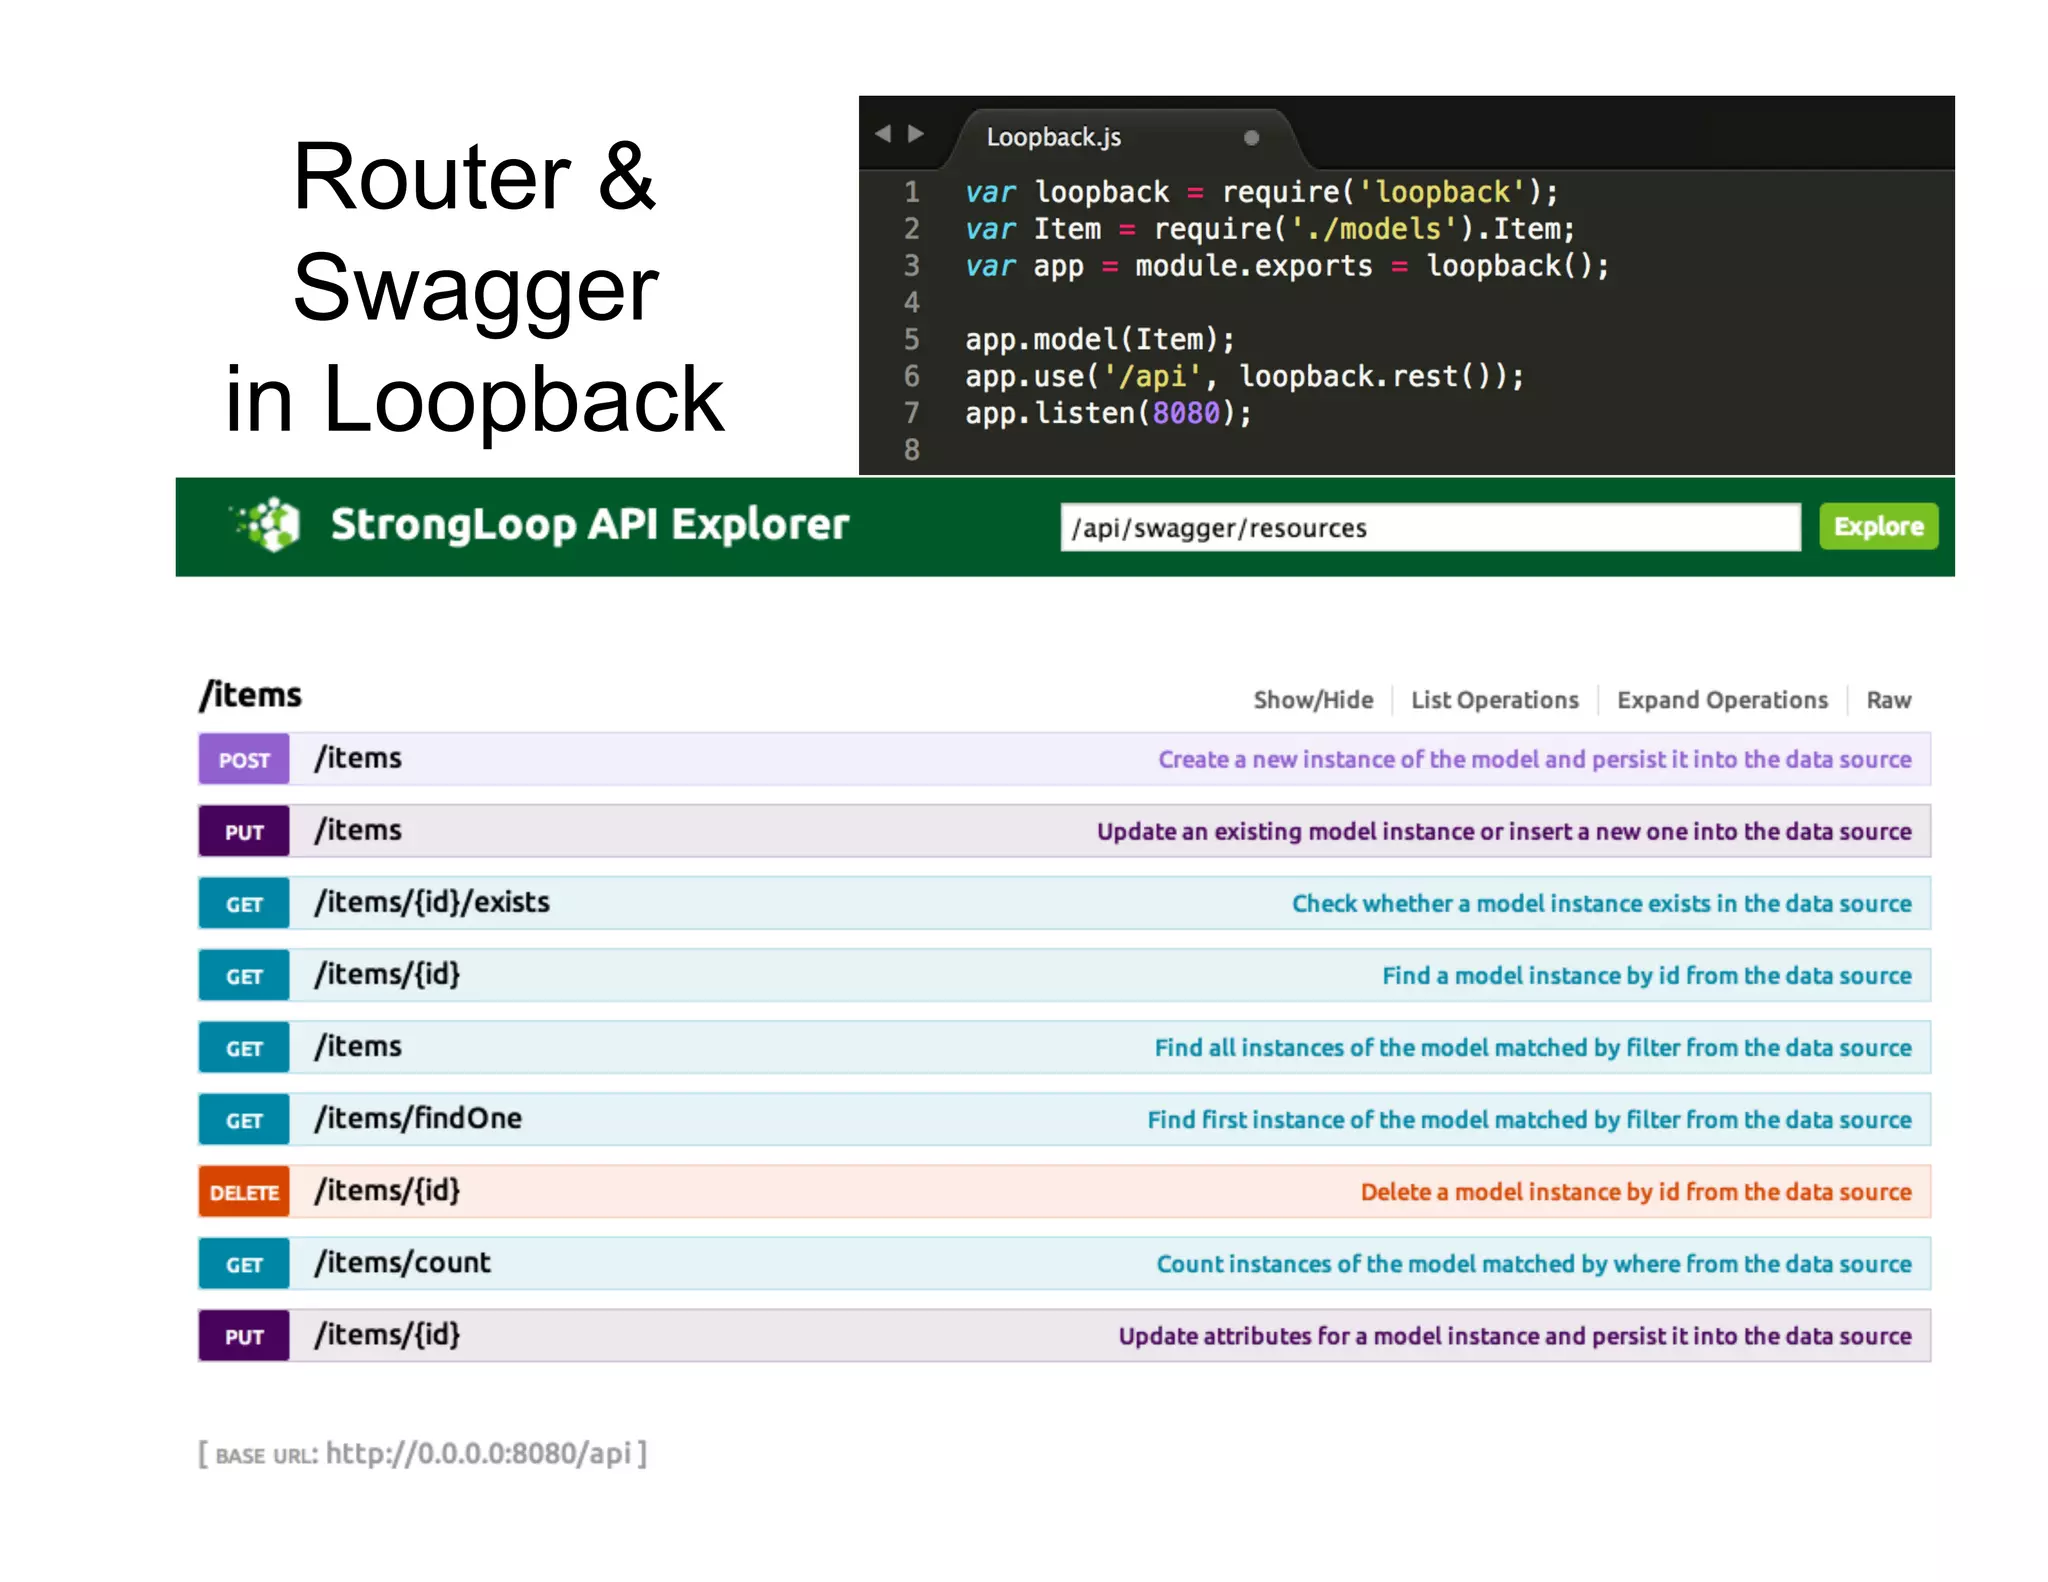The image size is (2048, 1582).
Task: Click the PUT badge for /items/{id}
Action: tap(244, 1336)
